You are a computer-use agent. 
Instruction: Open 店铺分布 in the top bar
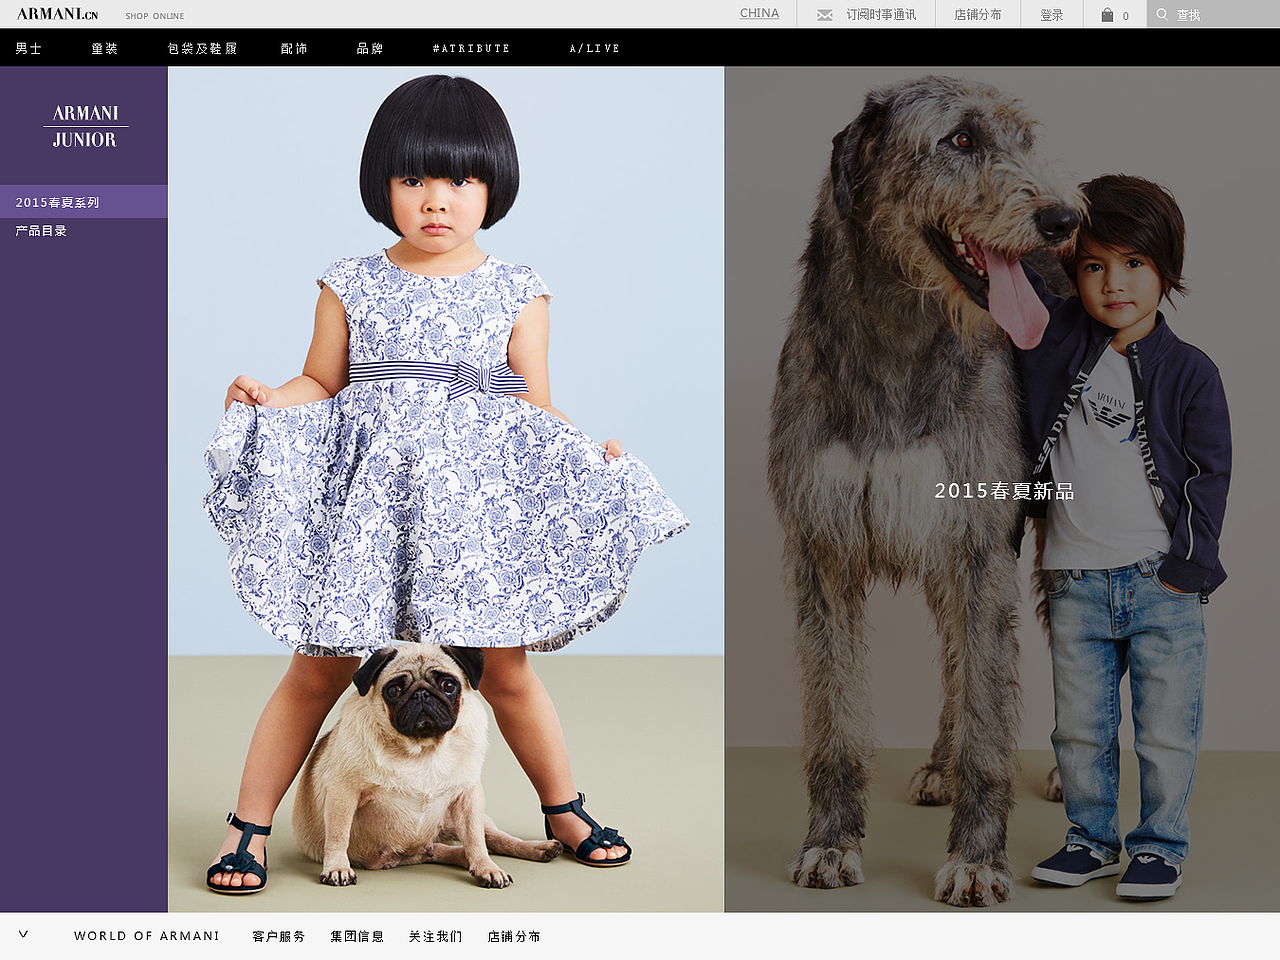click(978, 15)
